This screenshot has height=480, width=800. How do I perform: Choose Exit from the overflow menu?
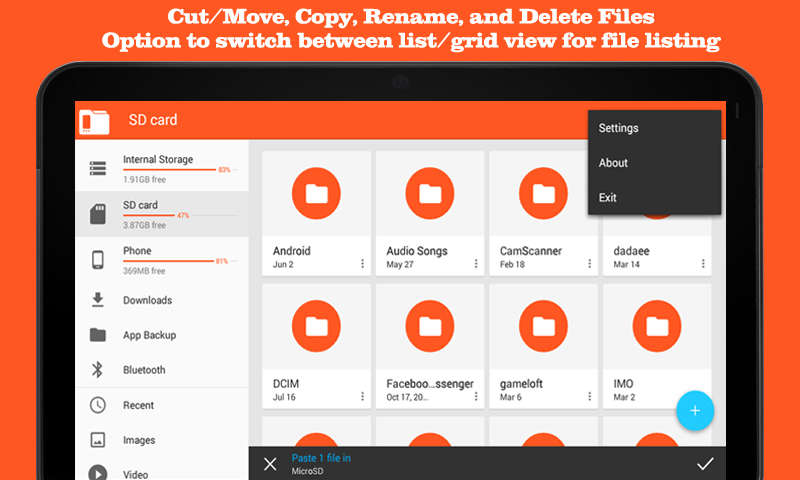click(608, 198)
